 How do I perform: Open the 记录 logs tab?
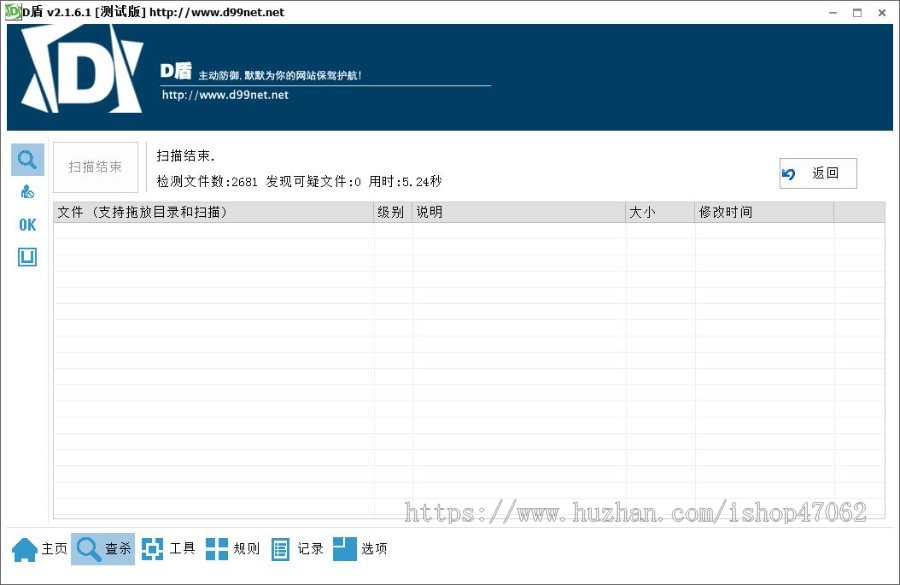tap(297, 549)
